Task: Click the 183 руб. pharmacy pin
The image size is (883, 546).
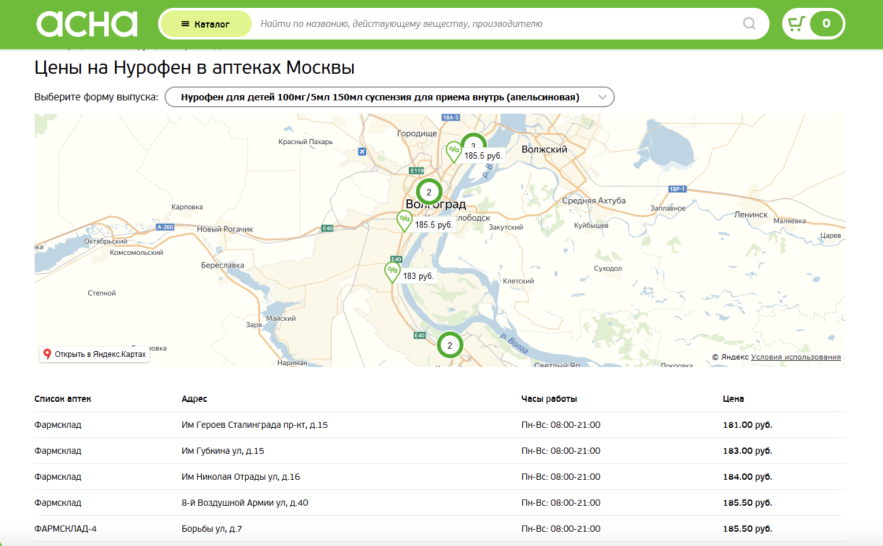Action: pyautogui.click(x=392, y=272)
